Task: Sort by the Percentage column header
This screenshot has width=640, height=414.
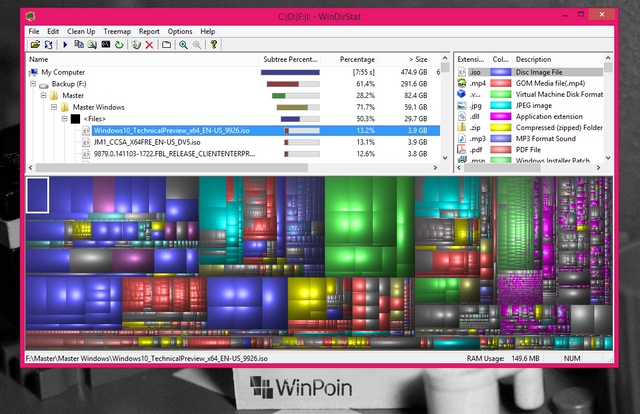Action: pyautogui.click(x=349, y=60)
